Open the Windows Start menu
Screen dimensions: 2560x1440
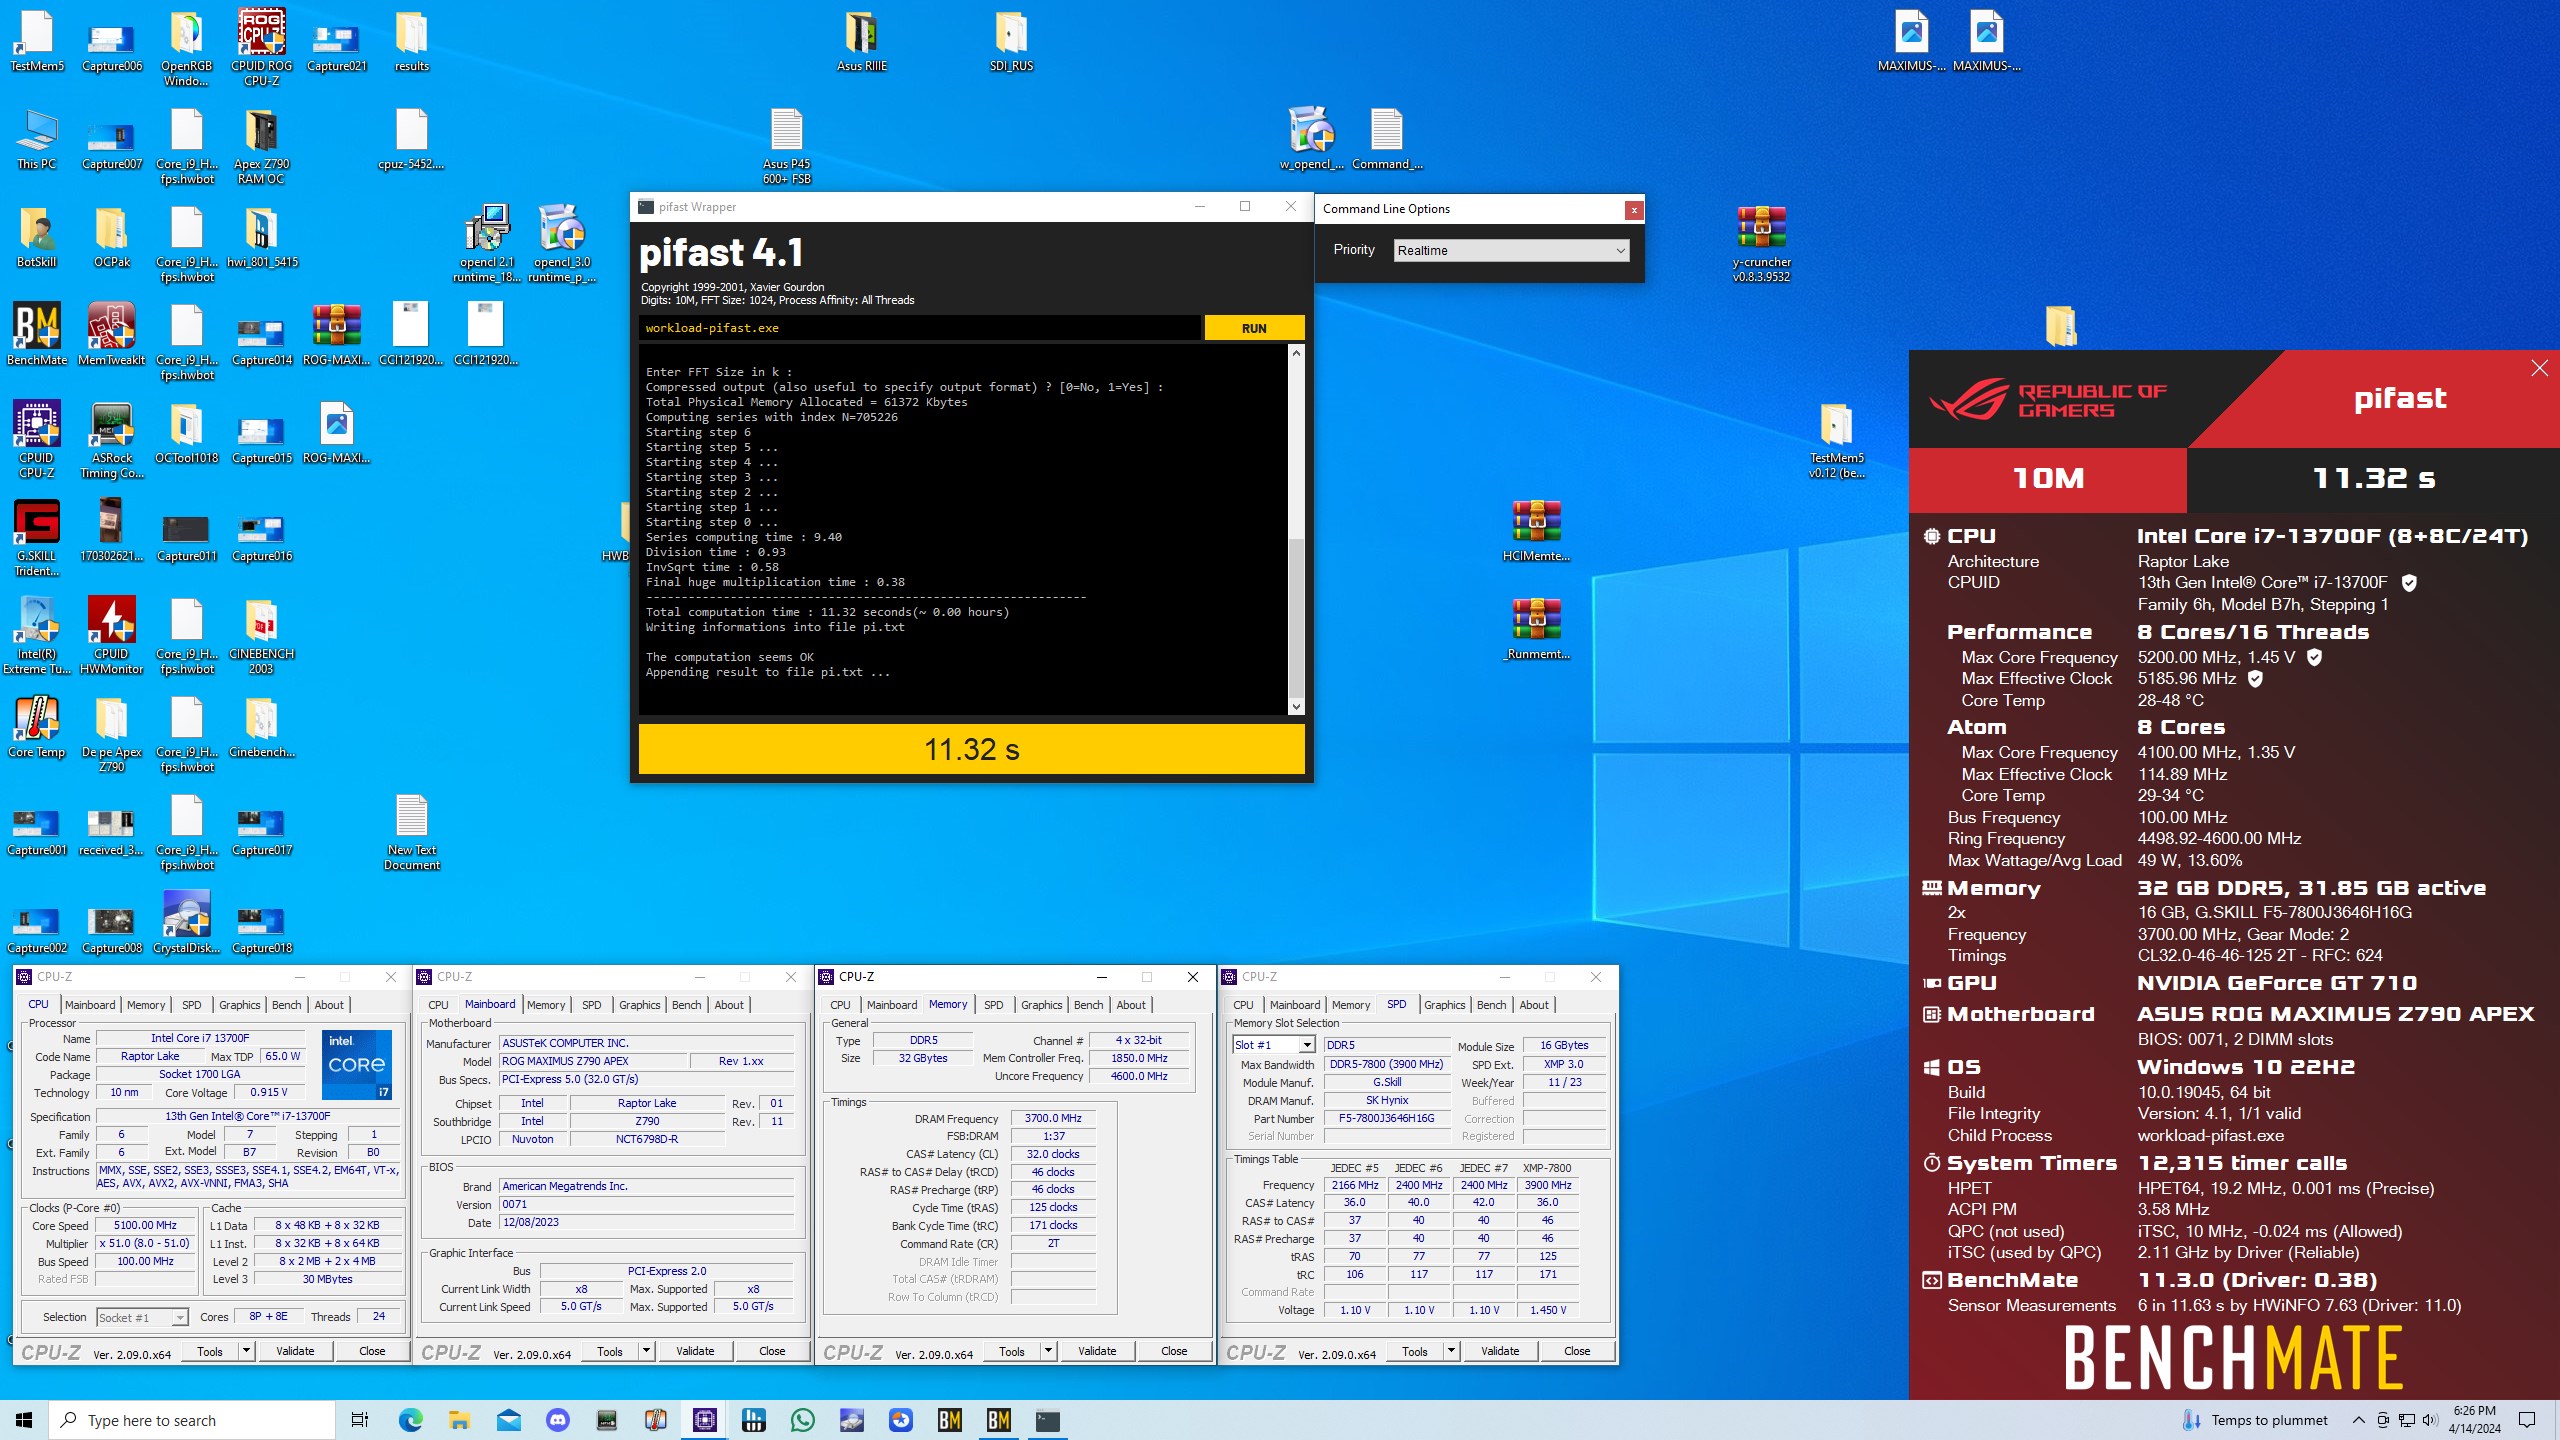click(24, 1420)
